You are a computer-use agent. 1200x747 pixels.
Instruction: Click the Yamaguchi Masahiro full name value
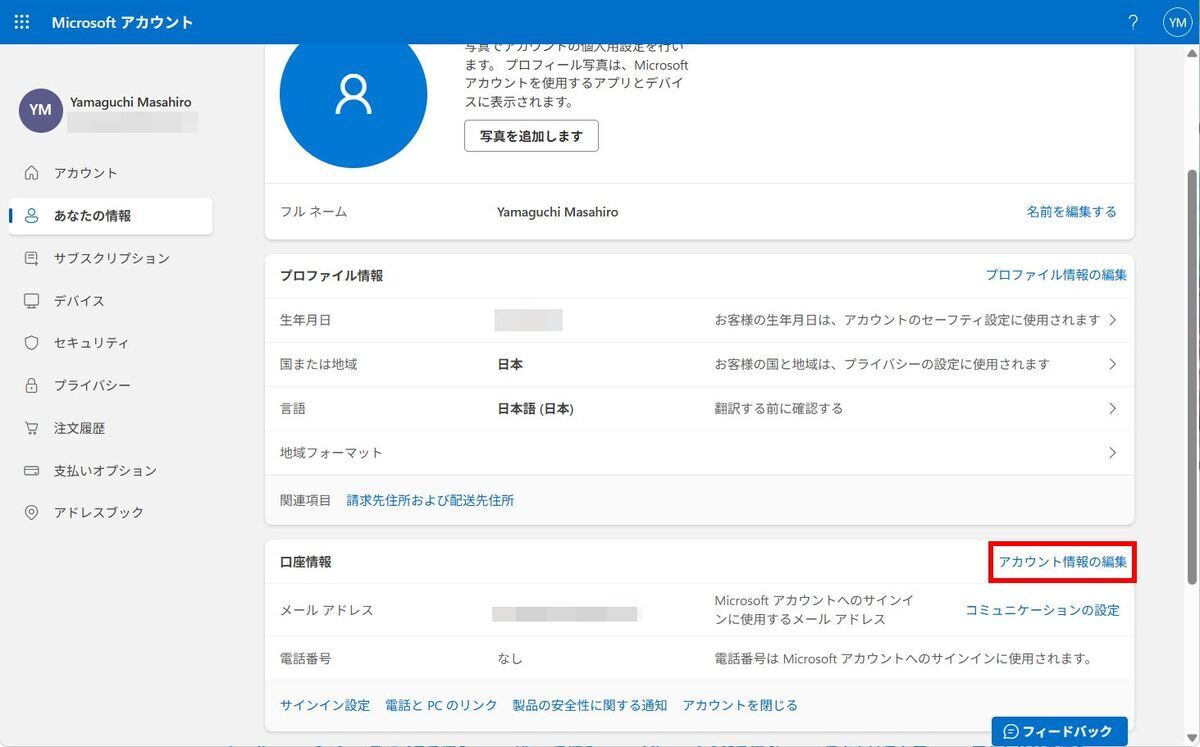tap(557, 212)
